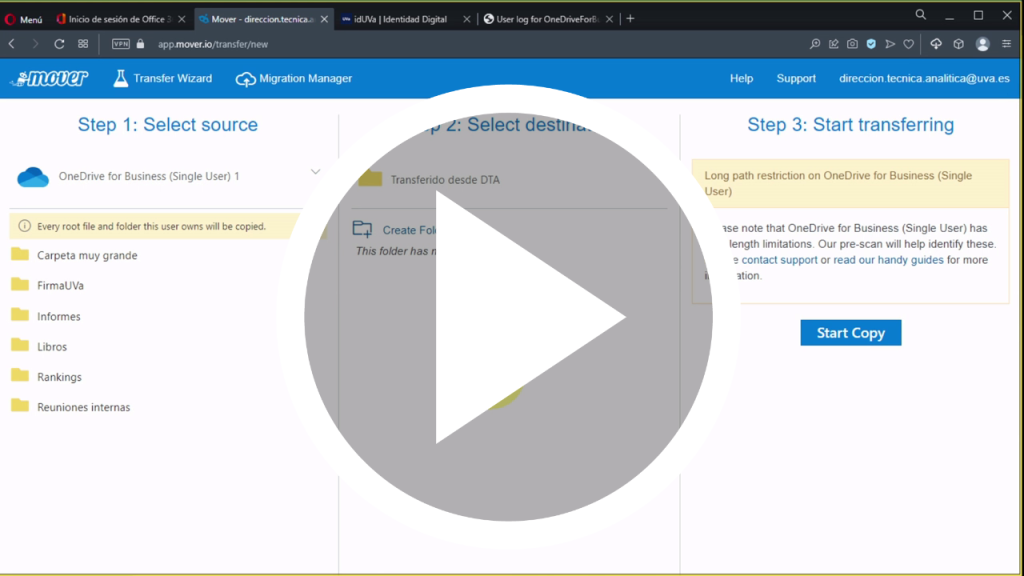Open the tracking protection shield
This screenshot has width=1024, height=576.
tap(871, 44)
